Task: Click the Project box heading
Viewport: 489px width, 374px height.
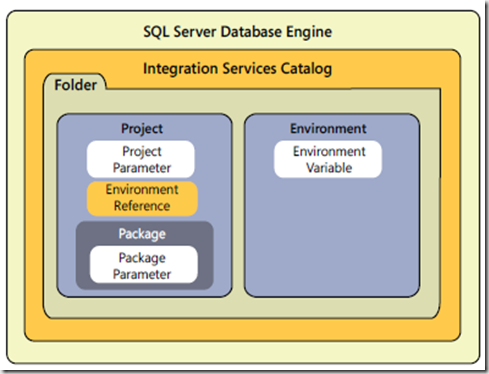Action: (142, 128)
